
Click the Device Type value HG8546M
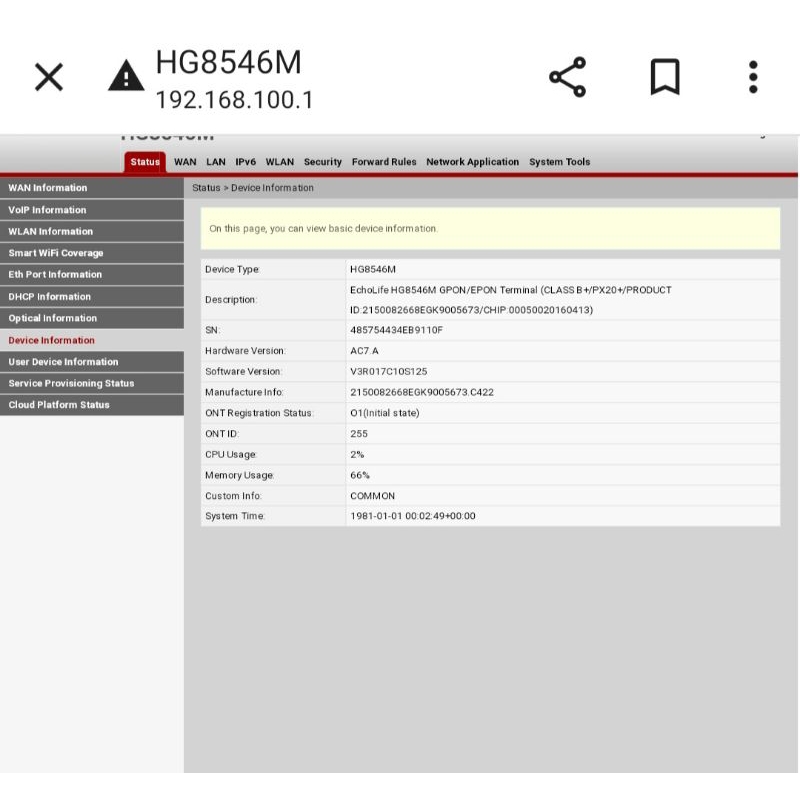click(x=372, y=269)
